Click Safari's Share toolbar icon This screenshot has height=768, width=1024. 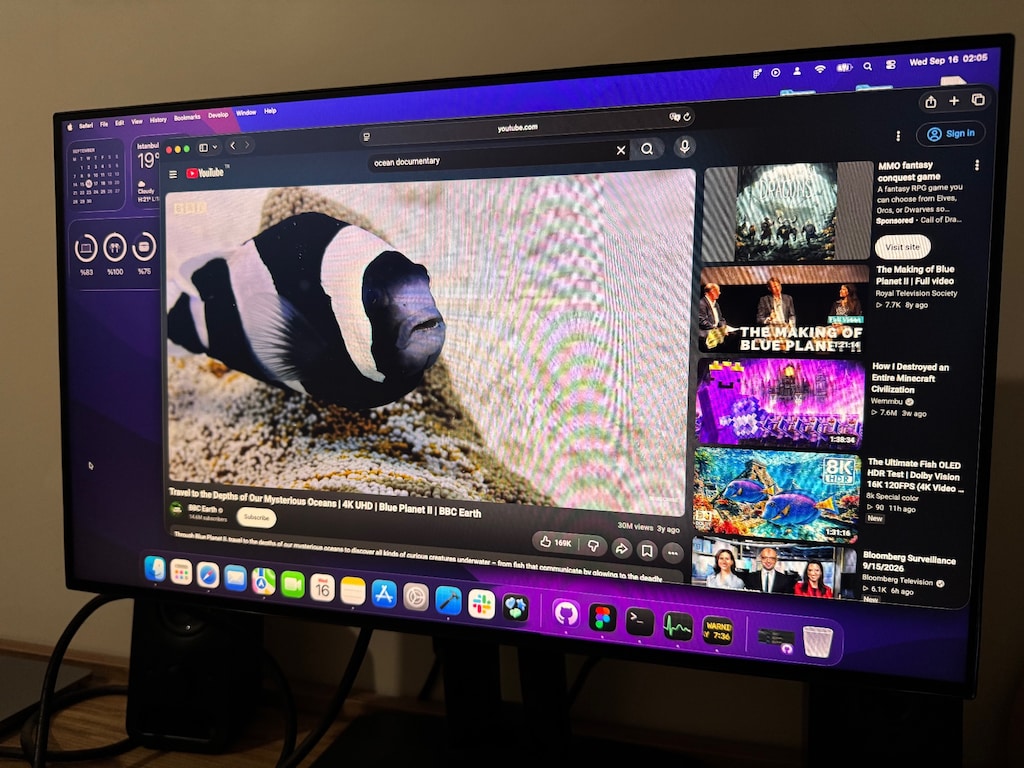point(931,102)
